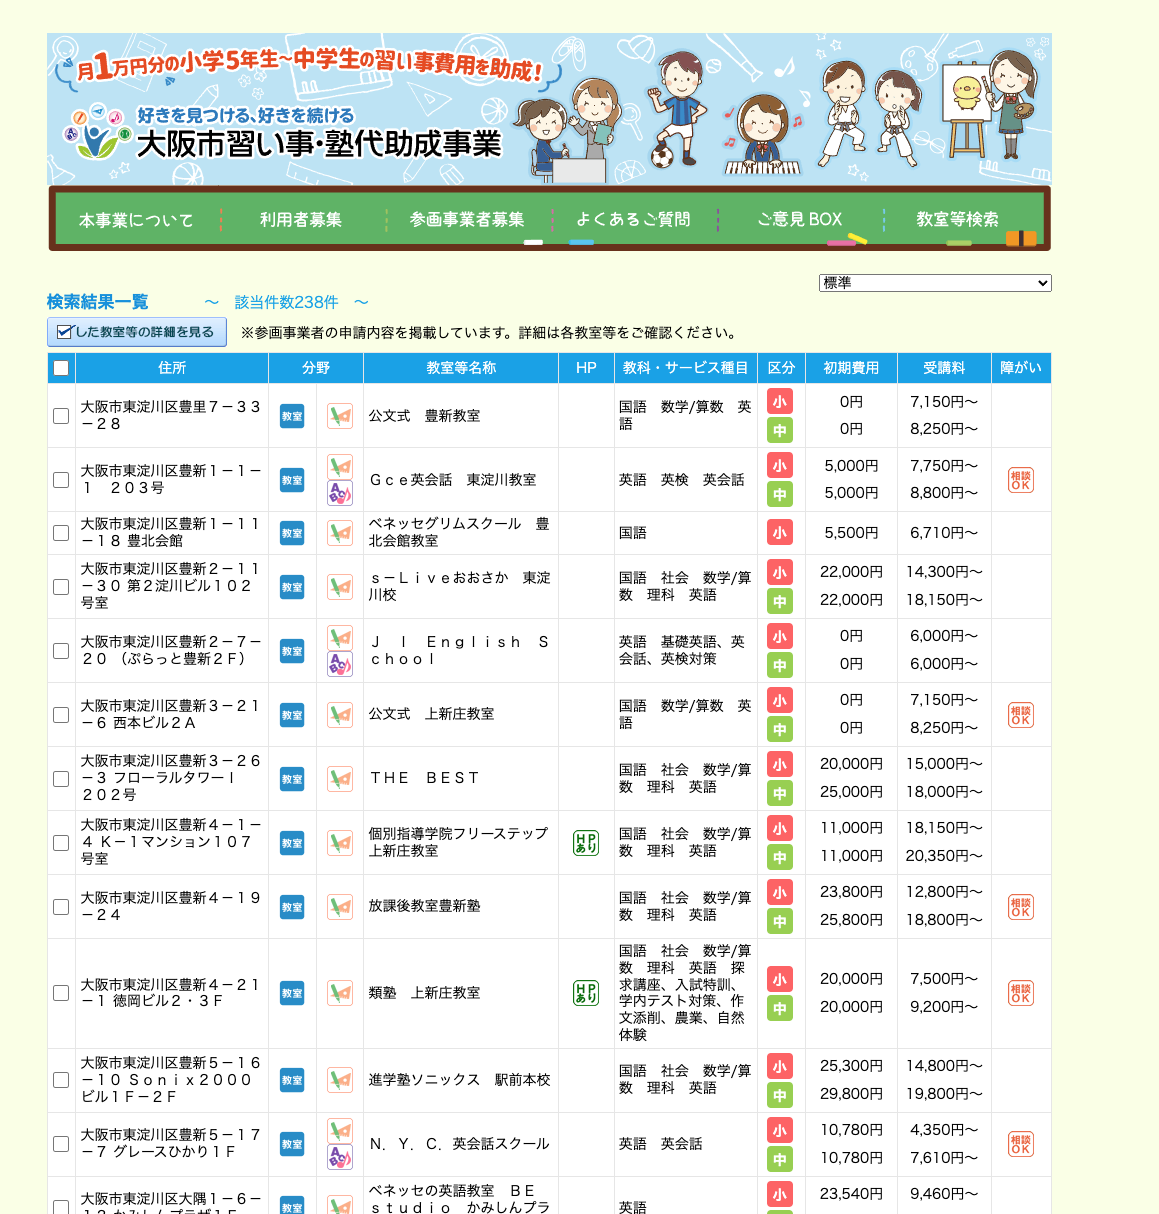Click 相談OK icon in 放課後教室豊新塾 row

click(1020, 907)
